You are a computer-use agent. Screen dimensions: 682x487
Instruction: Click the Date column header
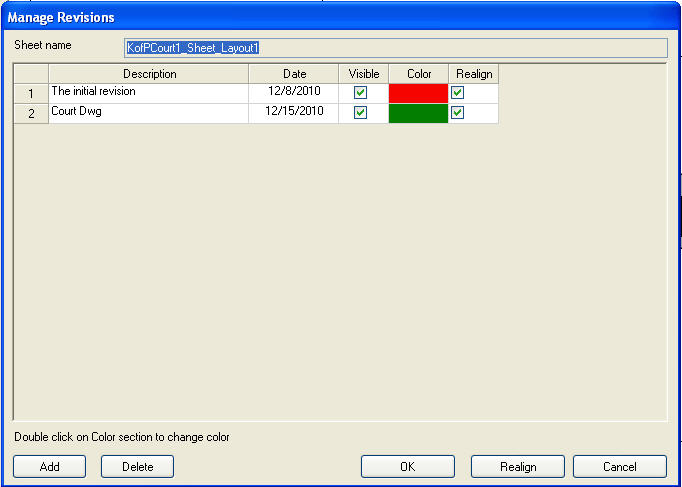294,74
